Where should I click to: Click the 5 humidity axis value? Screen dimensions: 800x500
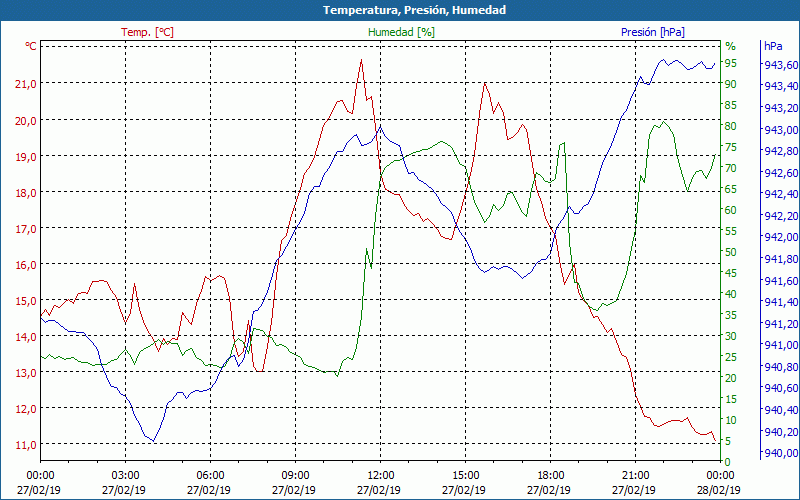[x=728, y=441]
